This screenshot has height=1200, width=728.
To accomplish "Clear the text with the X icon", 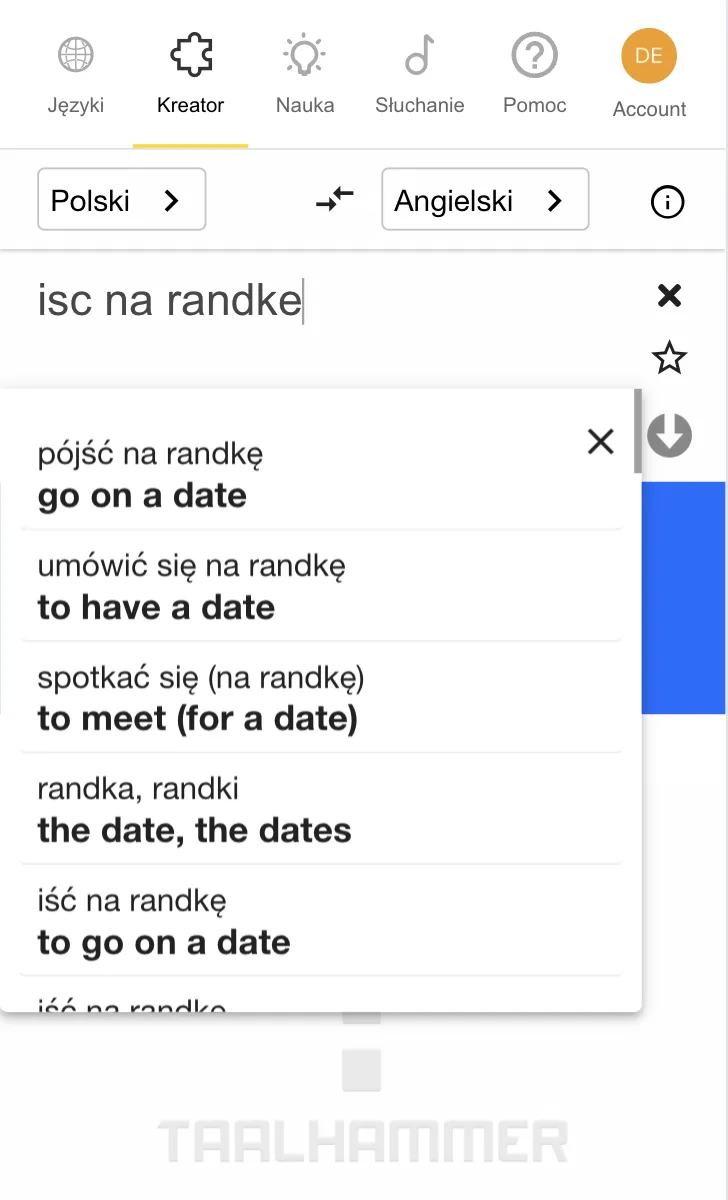I will click(x=669, y=295).
